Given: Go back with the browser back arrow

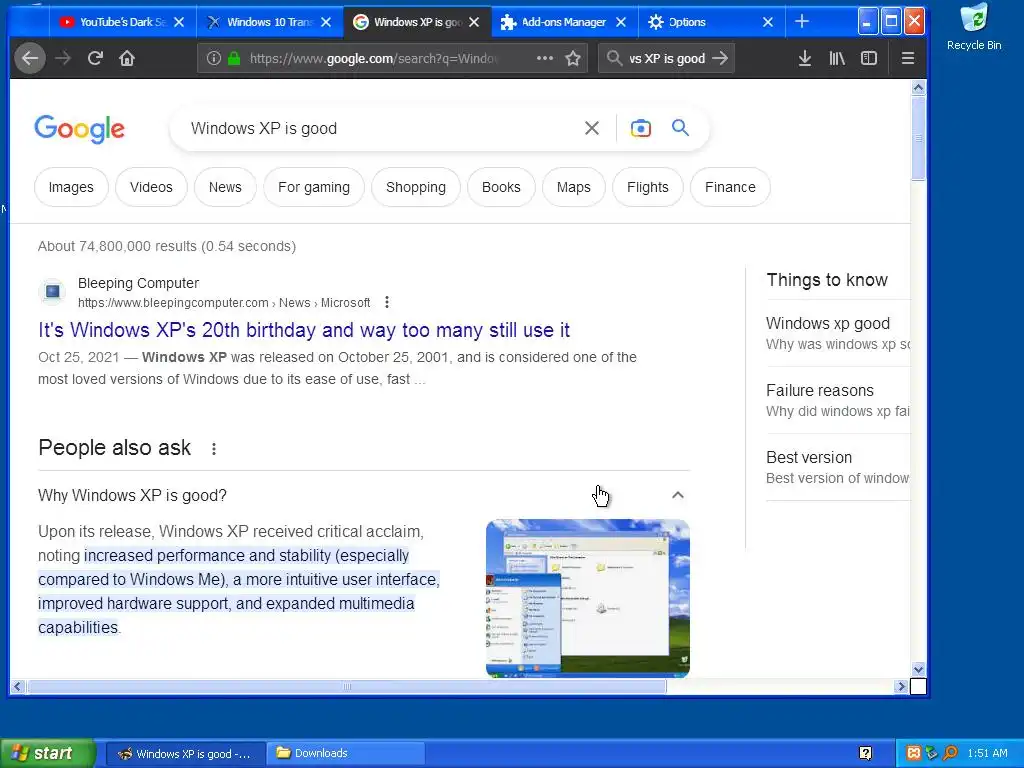Looking at the screenshot, I should pos(30,58).
